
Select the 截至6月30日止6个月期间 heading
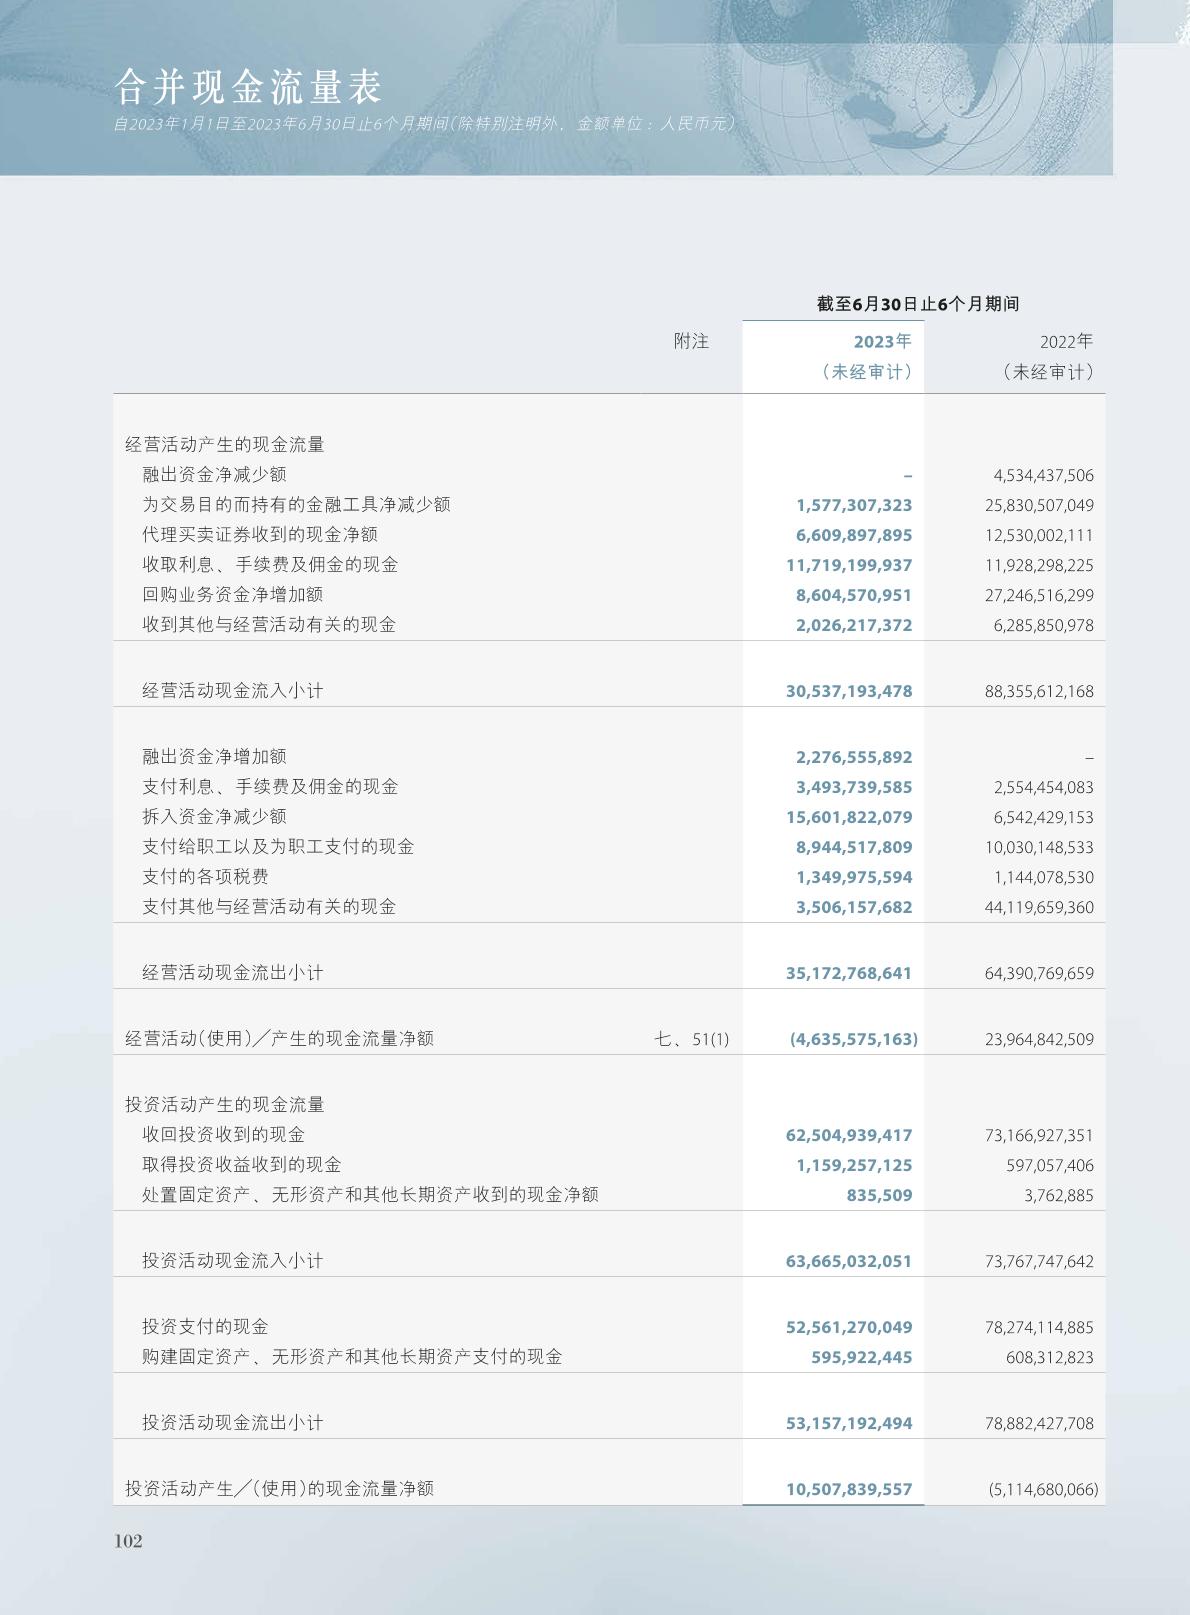coord(917,304)
